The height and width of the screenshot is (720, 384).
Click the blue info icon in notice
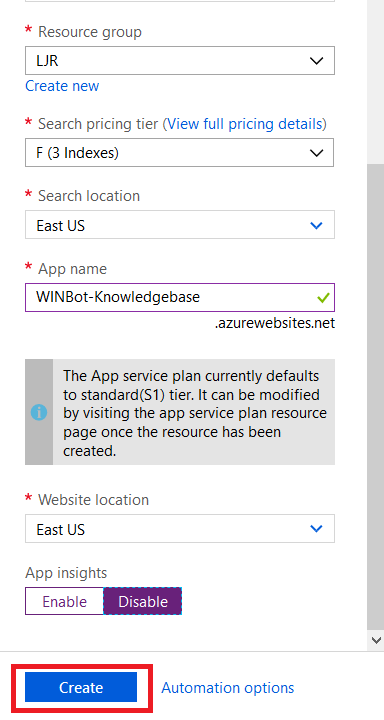click(x=39, y=412)
